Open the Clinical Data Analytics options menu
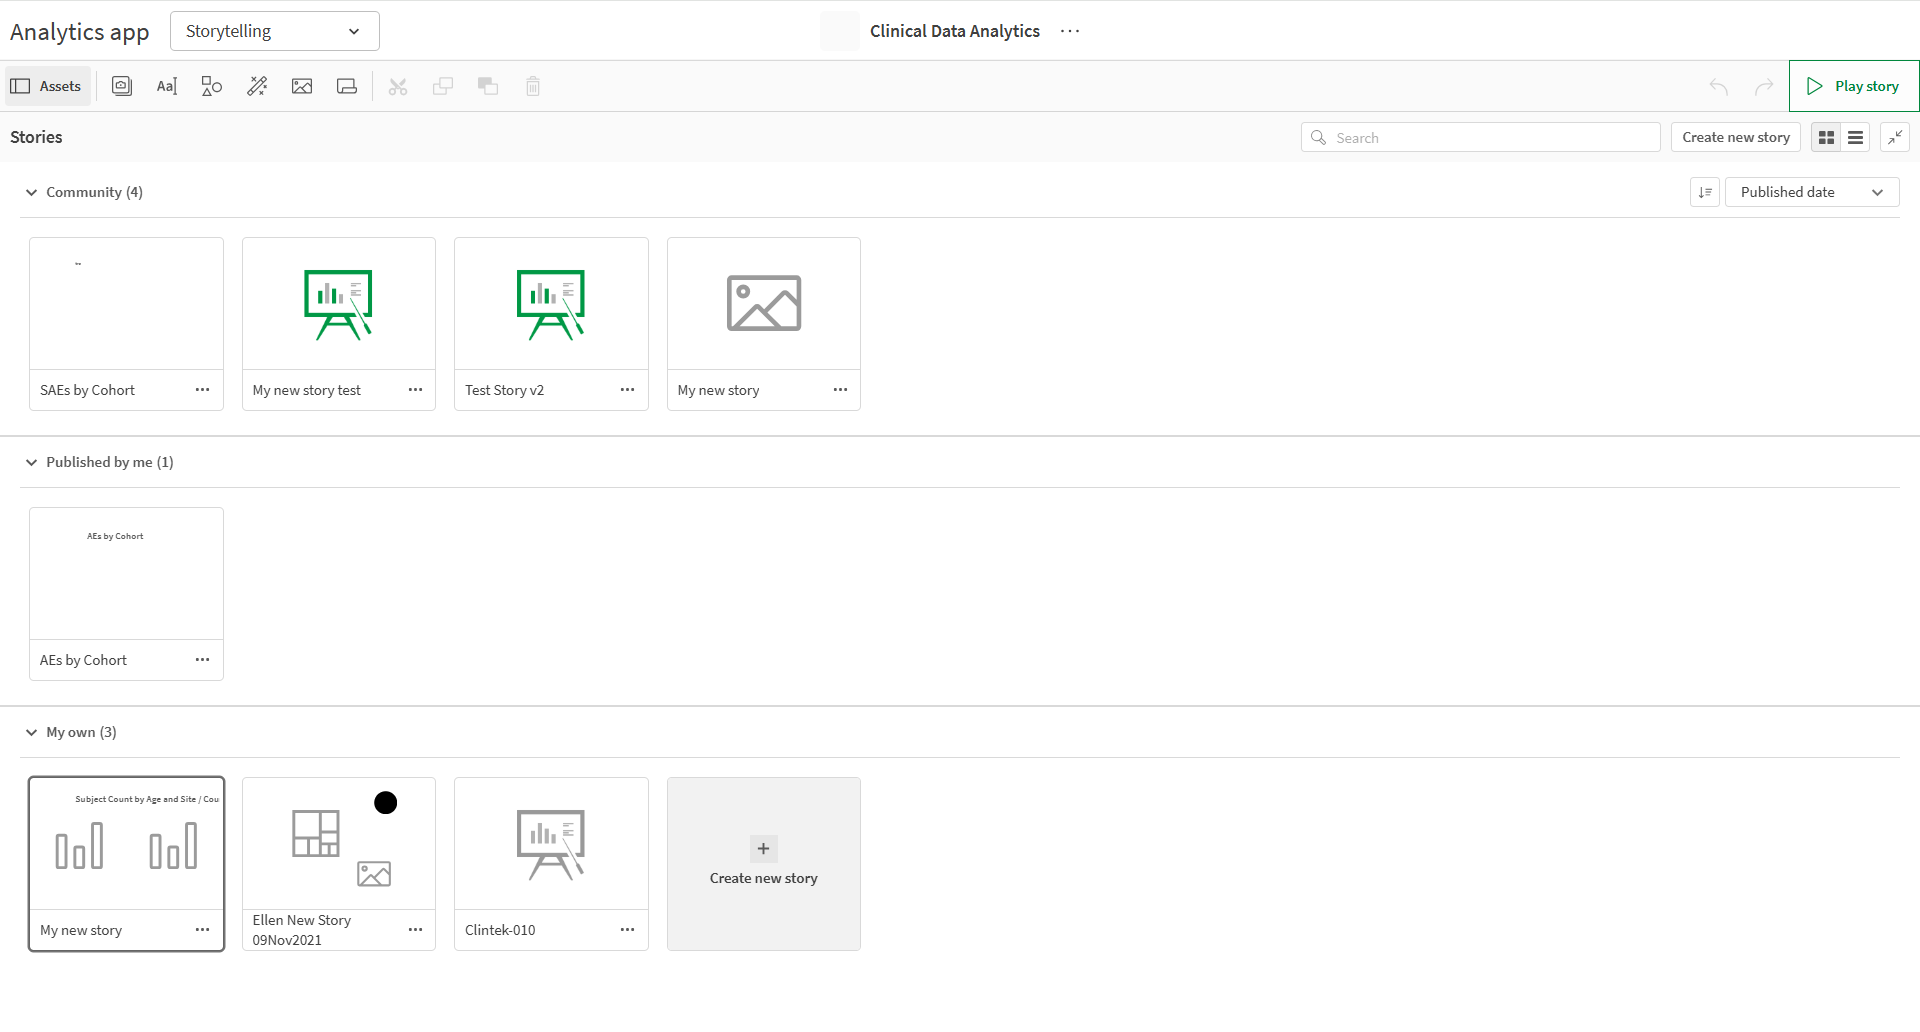The height and width of the screenshot is (1032, 1920). click(1070, 31)
